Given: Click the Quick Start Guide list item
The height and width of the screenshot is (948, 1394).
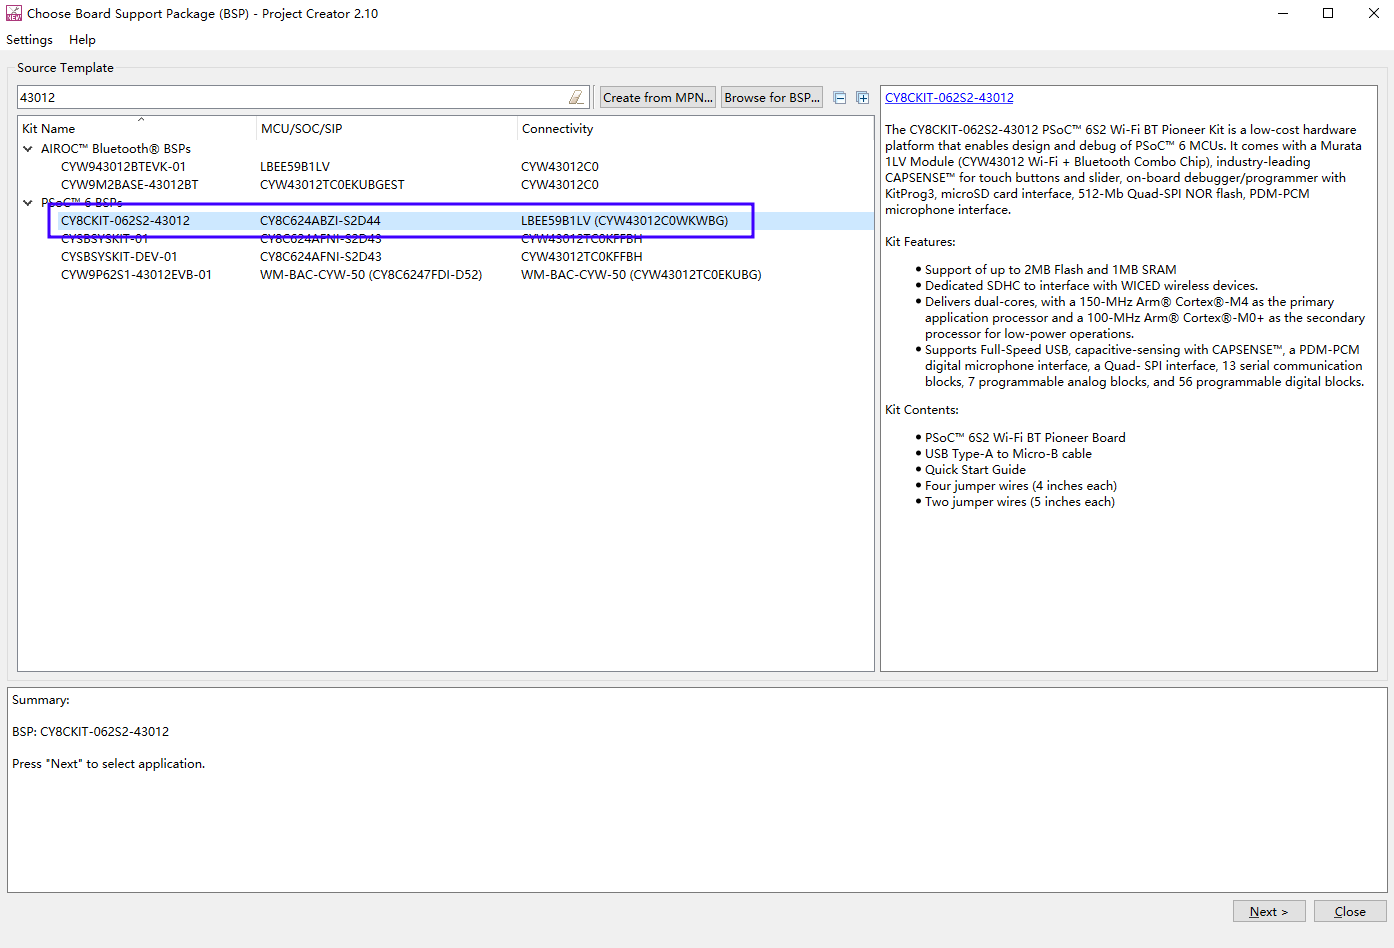Looking at the screenshot, I should click(975, 469).
